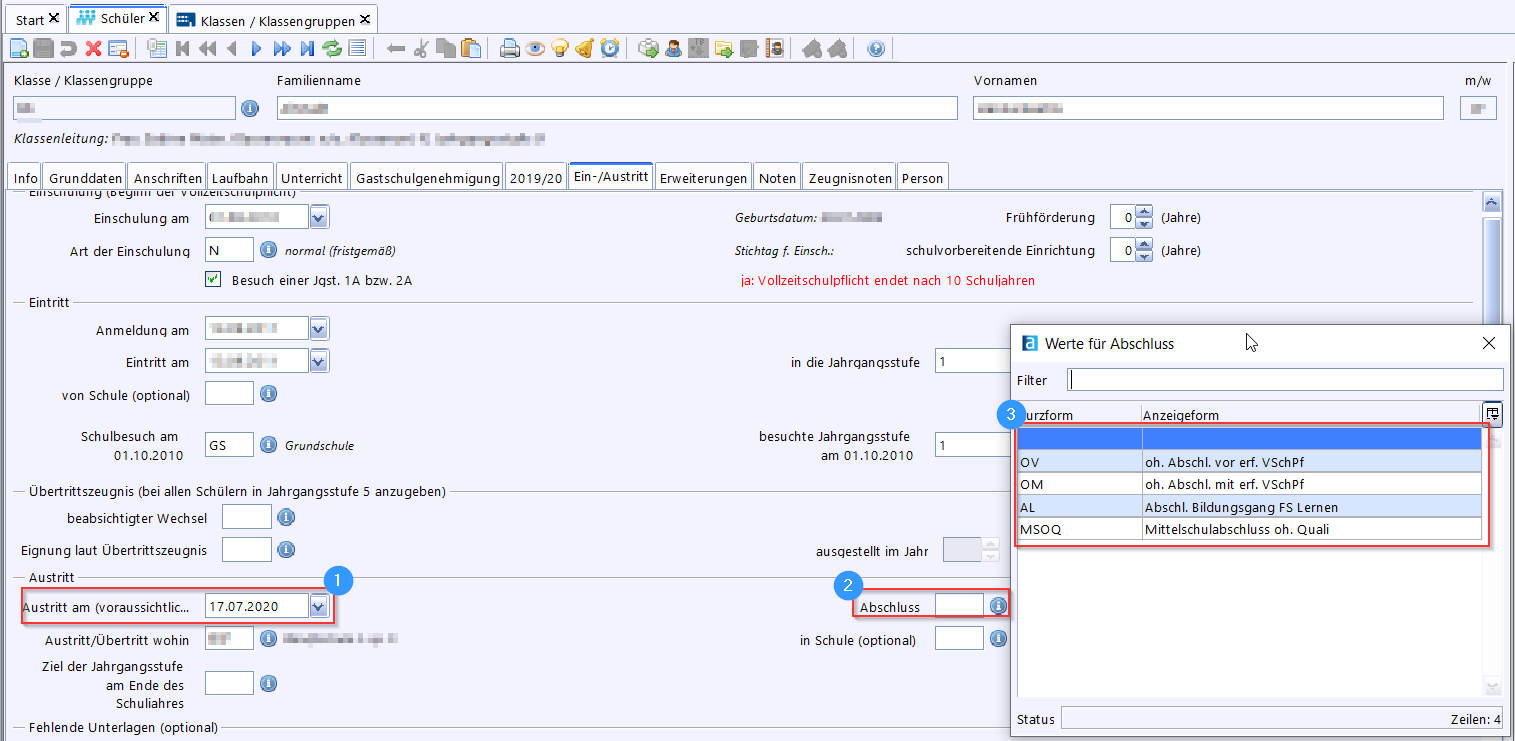Open the Austritt am date dropdown
The width and height of the screenshot is (1515, 741).
click(319, 605)
